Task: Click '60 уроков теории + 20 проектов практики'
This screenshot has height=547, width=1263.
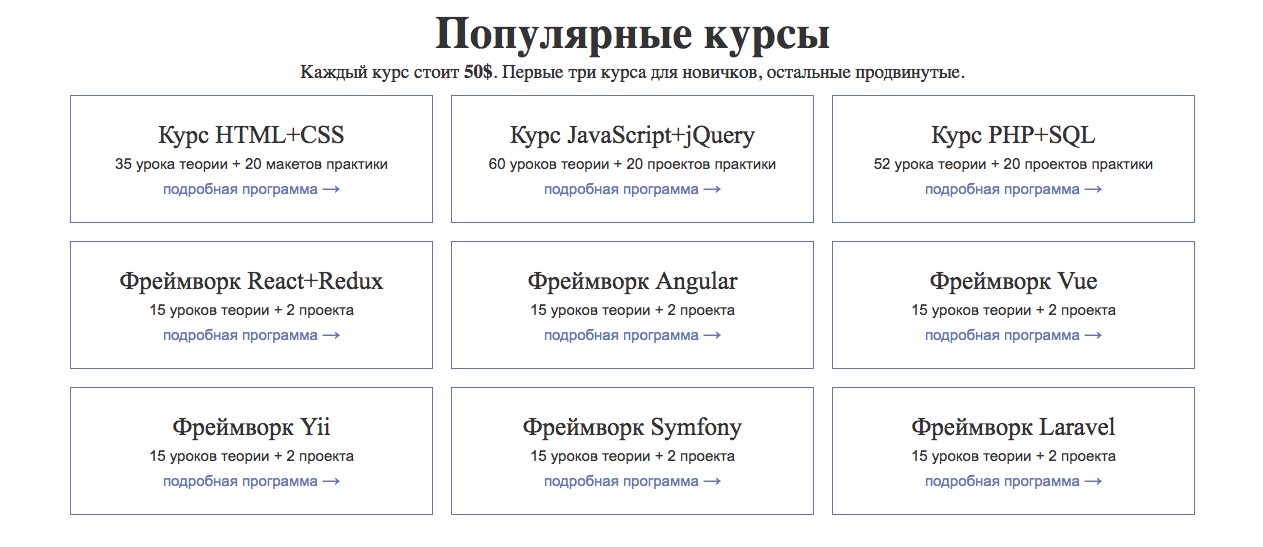Action: click(632, 164)
